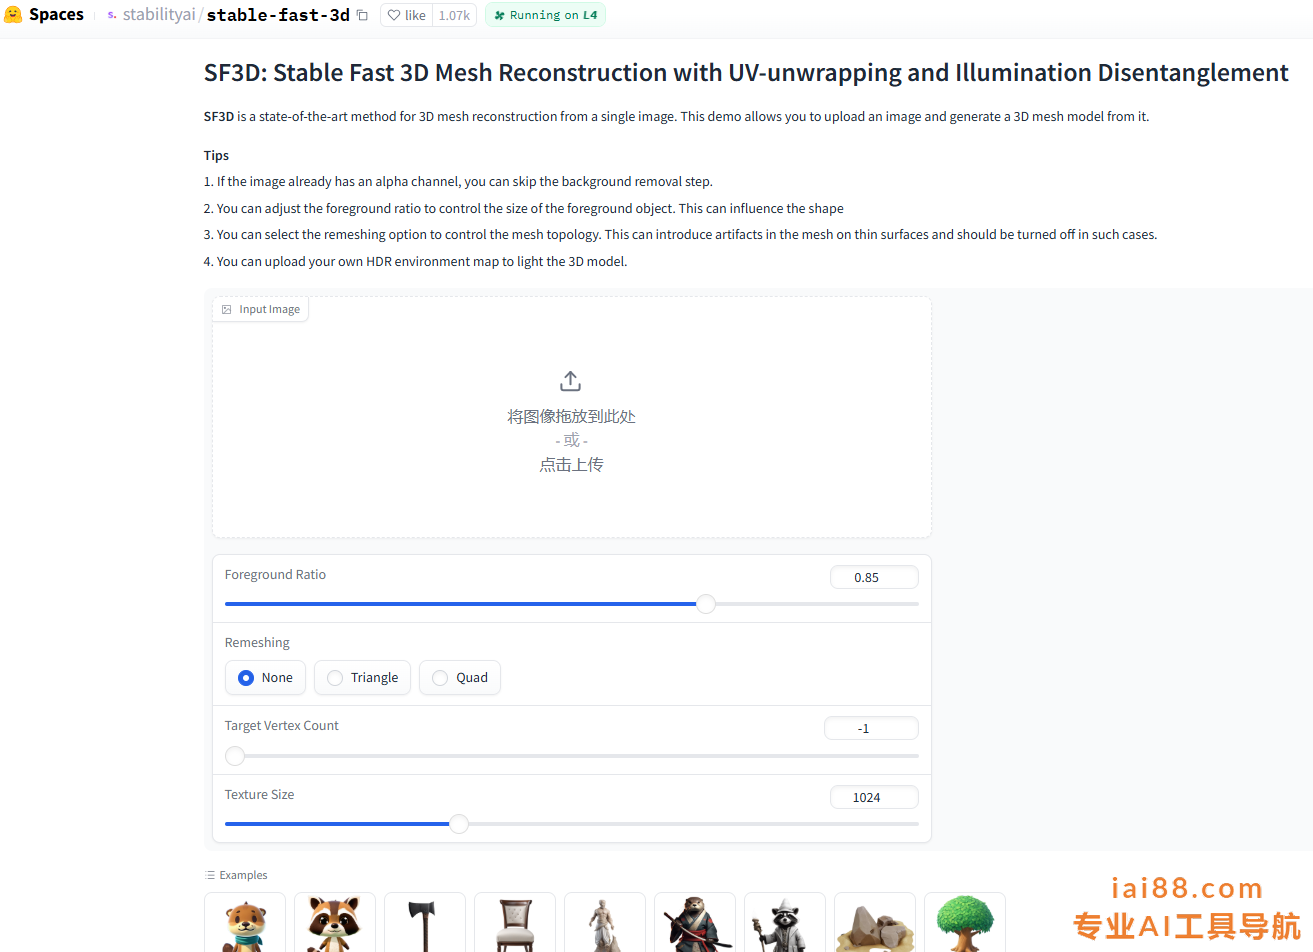Viewport: 1313px width, 952px height.
Task: Select the None remeshing option
Action: [265, 678]
